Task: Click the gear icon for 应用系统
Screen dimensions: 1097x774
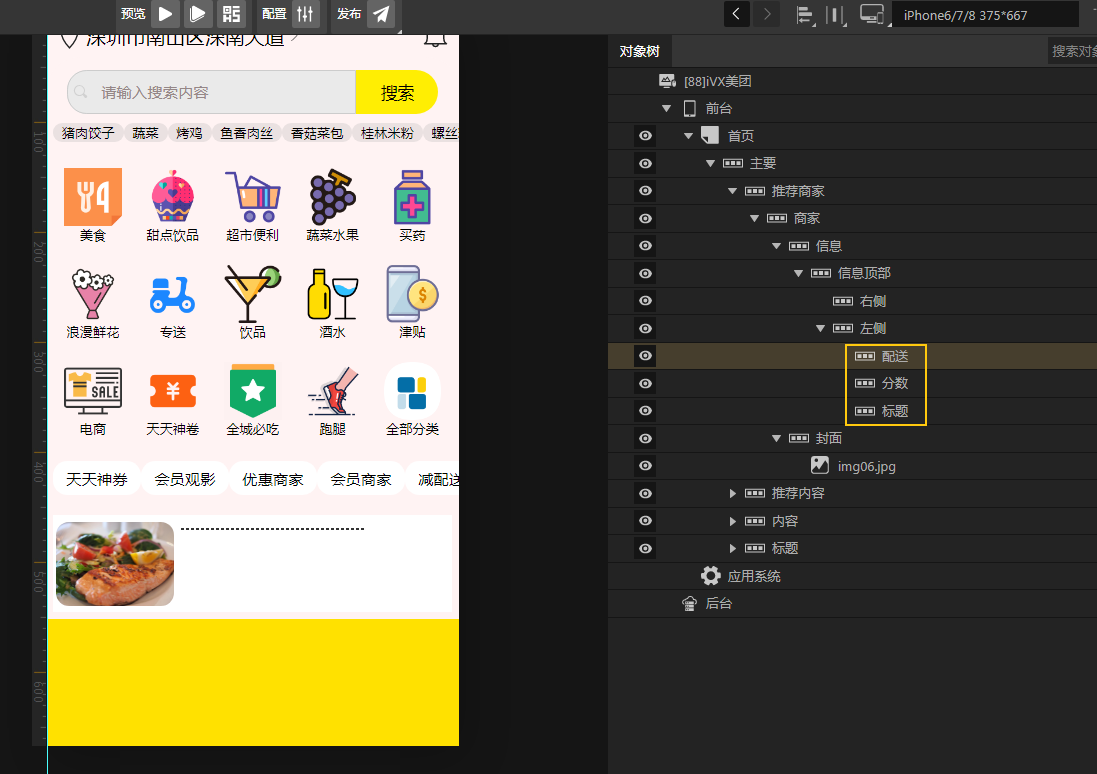Action: [x=710, y=575]
